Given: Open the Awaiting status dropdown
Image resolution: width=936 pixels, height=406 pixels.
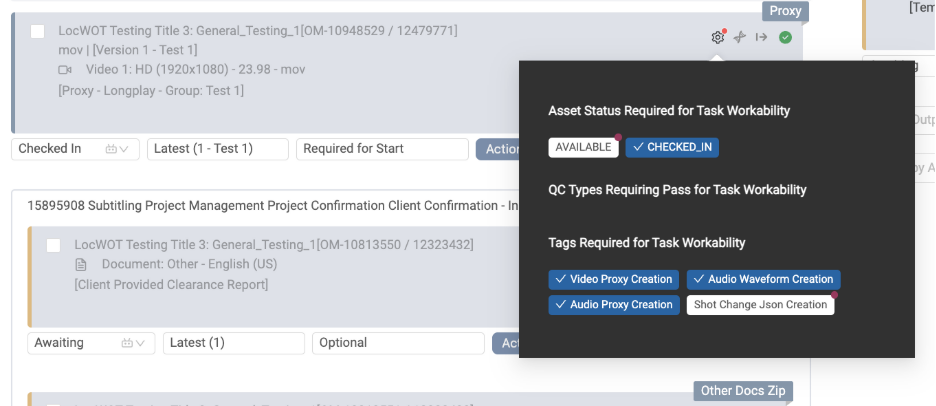Looking at the screenshot, I should (91, 343).
